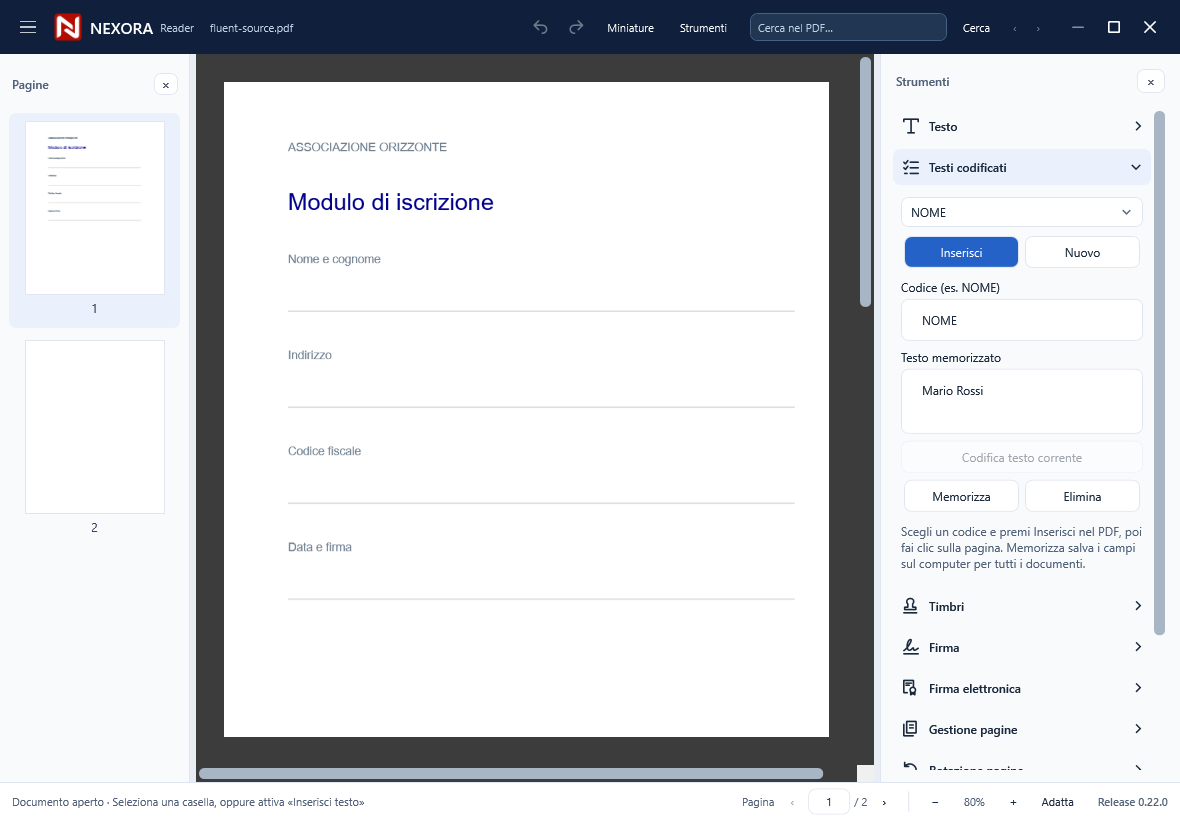Expand the Testo section
Image resolution: width=1180 pixels, height=820 pixels.
pyautogui.click(x=1138, y=126)
